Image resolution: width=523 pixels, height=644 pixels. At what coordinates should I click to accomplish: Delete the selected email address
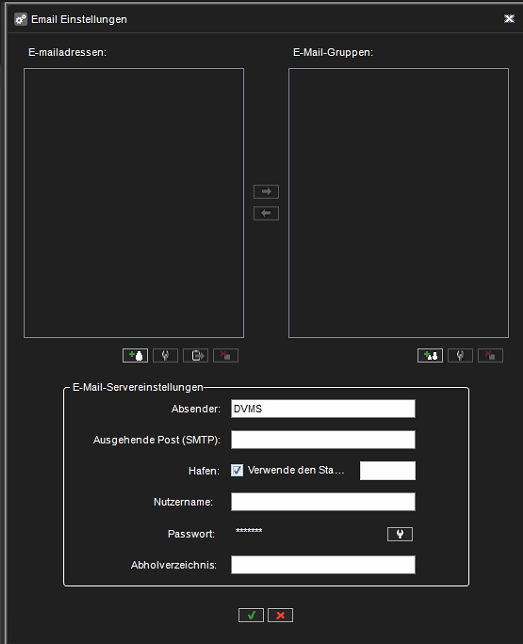point(226,355)
